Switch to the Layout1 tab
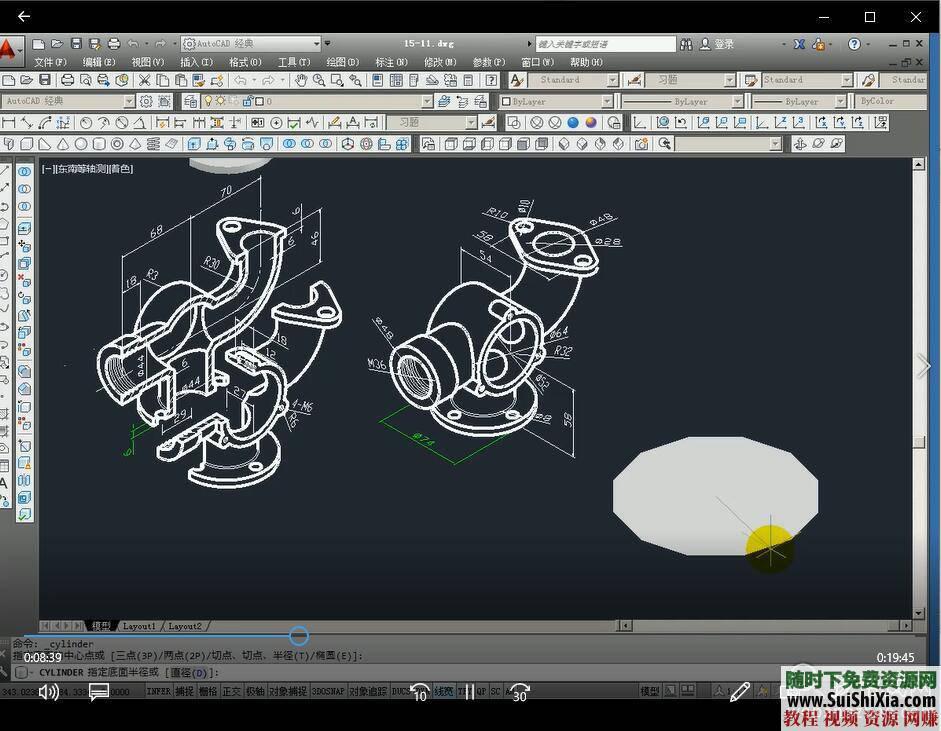The height and width of the screenshot is (731, 941). click(139, 625)
